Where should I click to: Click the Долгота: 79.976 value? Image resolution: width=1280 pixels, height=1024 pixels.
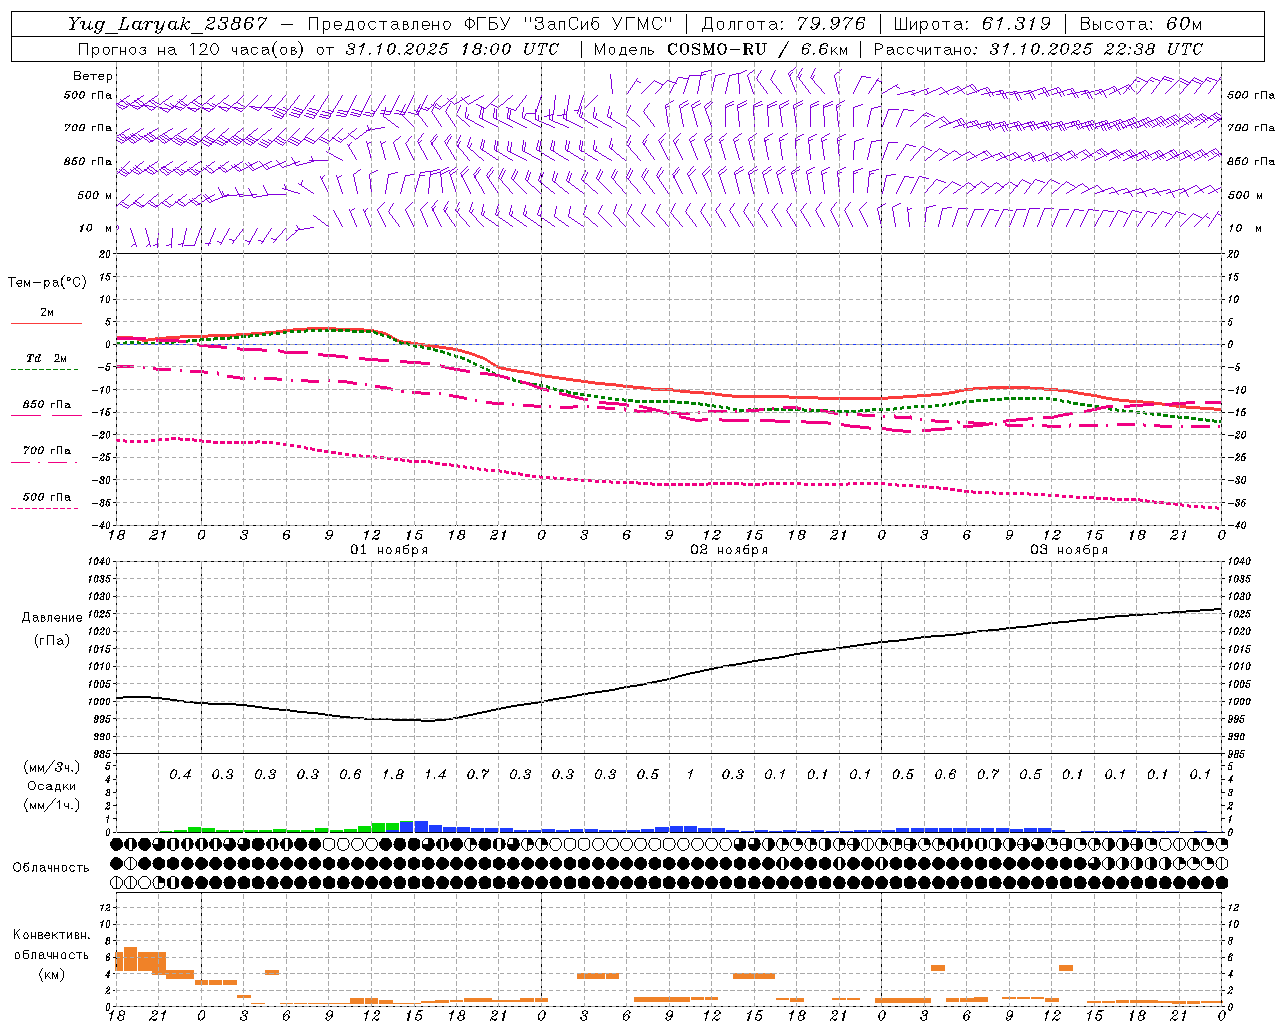coord(783,24)
